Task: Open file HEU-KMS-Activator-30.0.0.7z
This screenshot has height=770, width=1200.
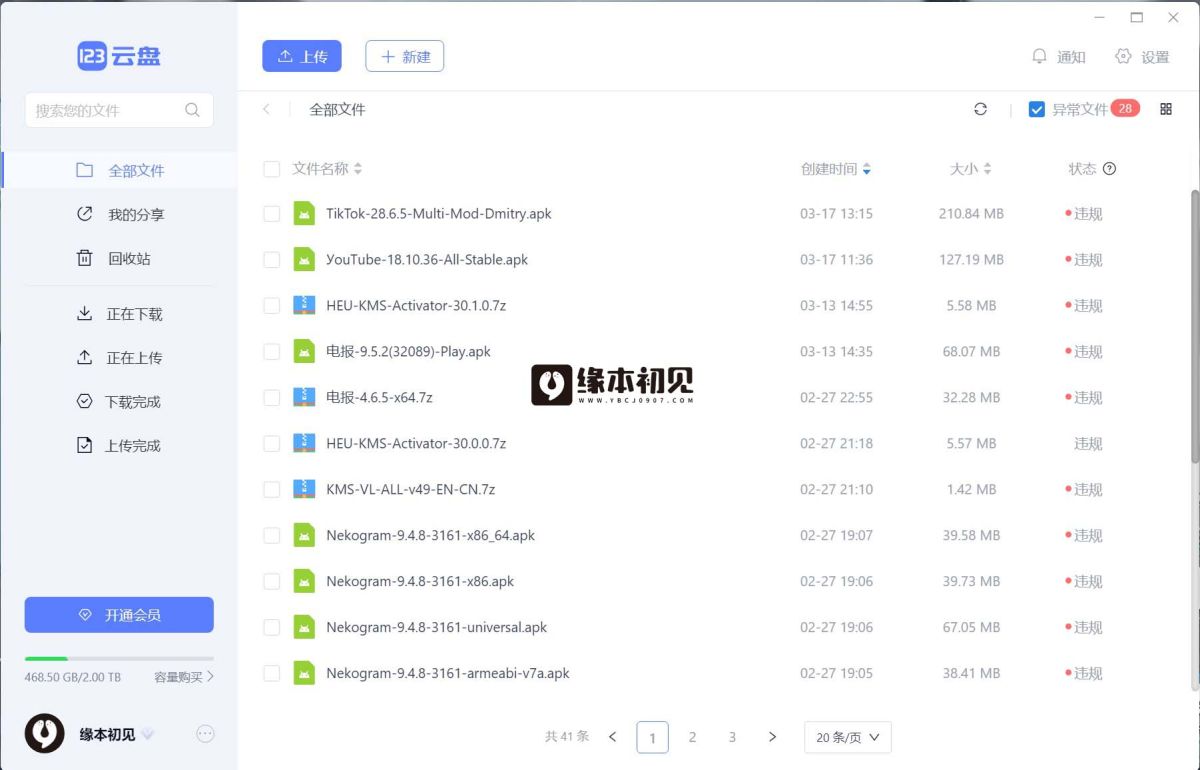Action: [x=416, y=443]
